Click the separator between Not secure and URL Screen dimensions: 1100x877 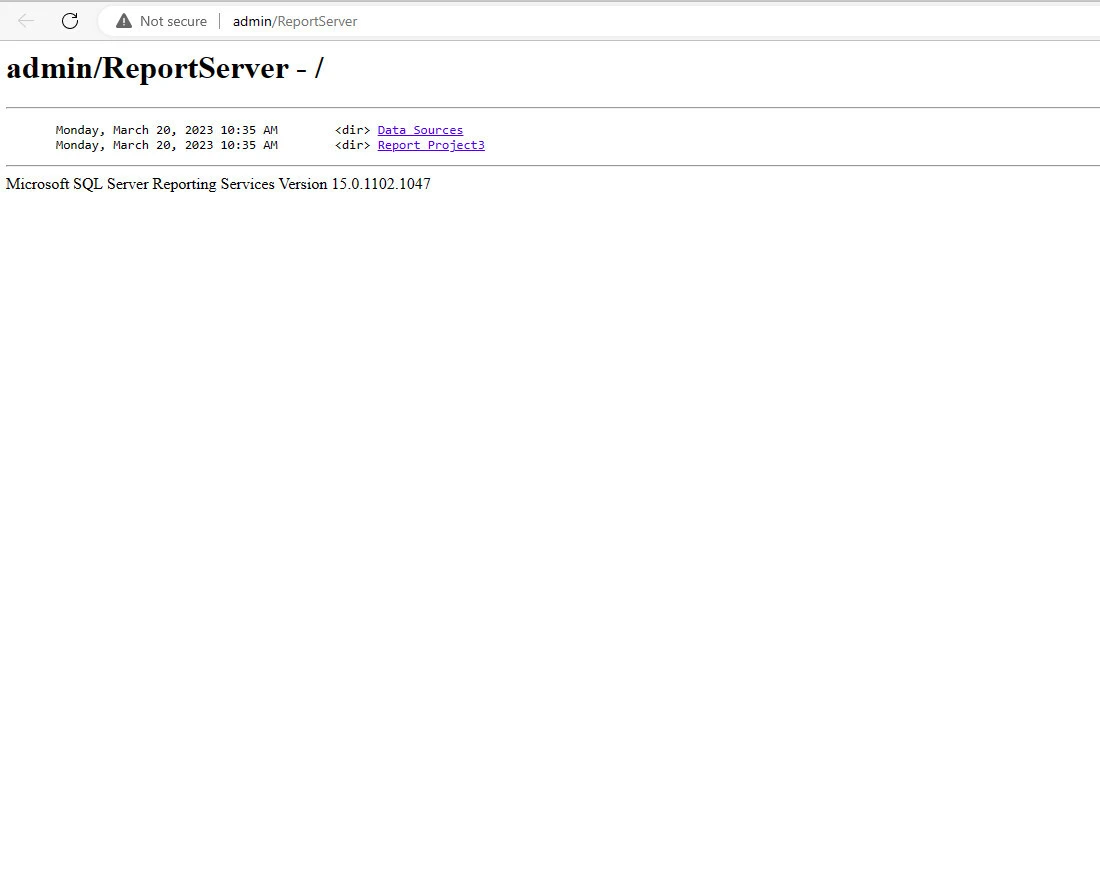[220, 21]
